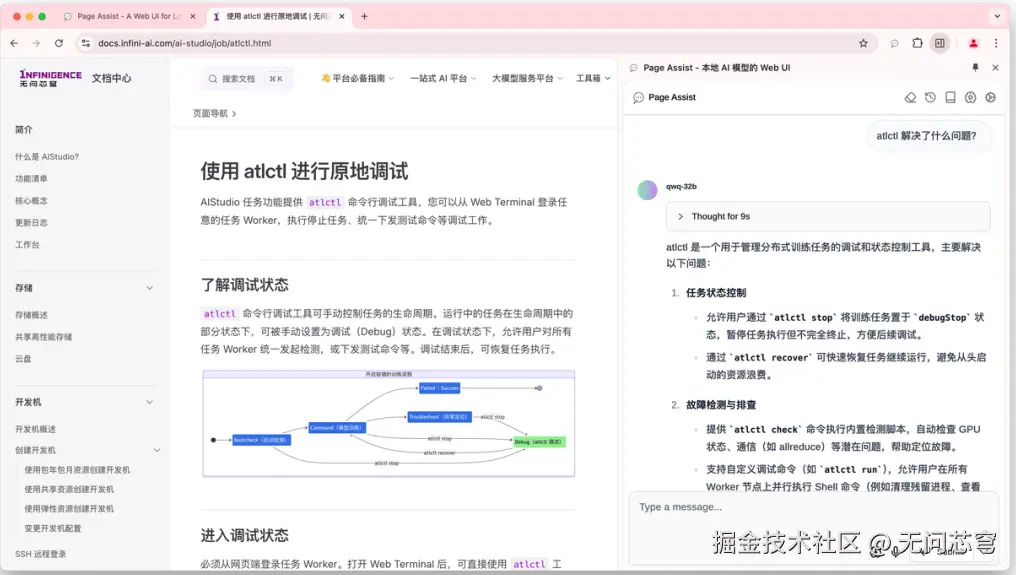Open the 大模型服务平台 dropdown

coord(527,78)
